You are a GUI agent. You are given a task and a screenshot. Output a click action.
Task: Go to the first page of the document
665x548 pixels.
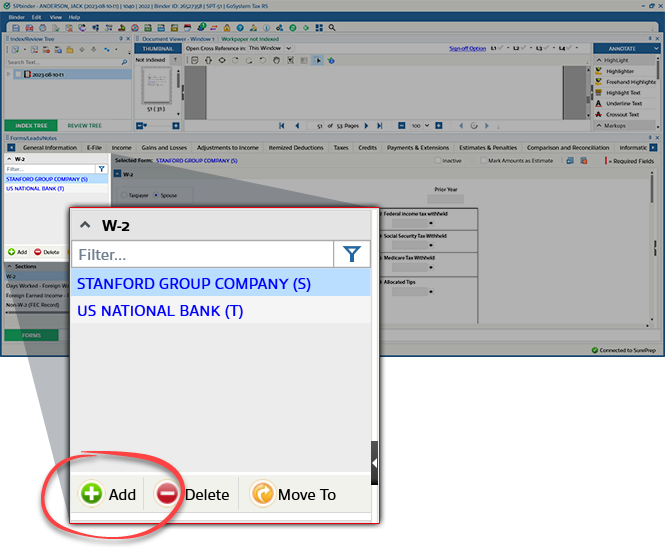[282, 126]
